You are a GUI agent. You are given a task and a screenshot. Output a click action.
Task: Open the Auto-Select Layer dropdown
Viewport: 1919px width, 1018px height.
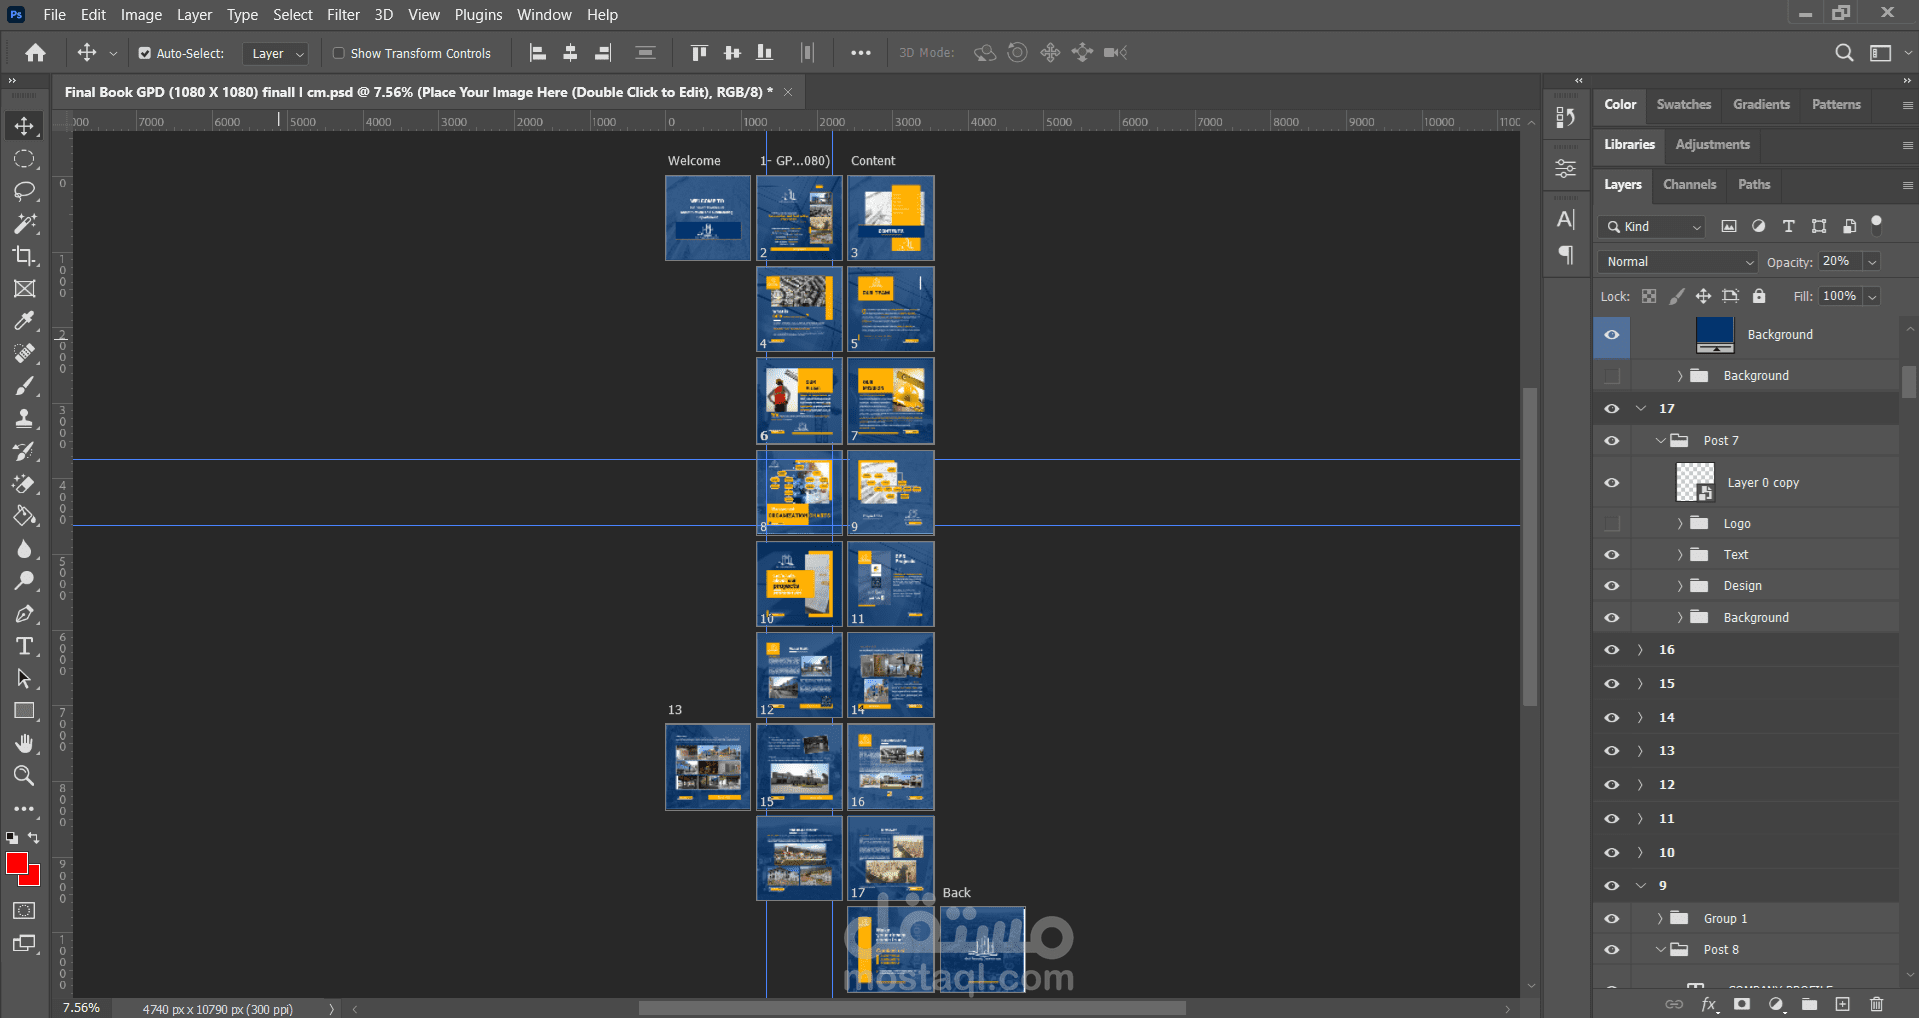[275, 54]
